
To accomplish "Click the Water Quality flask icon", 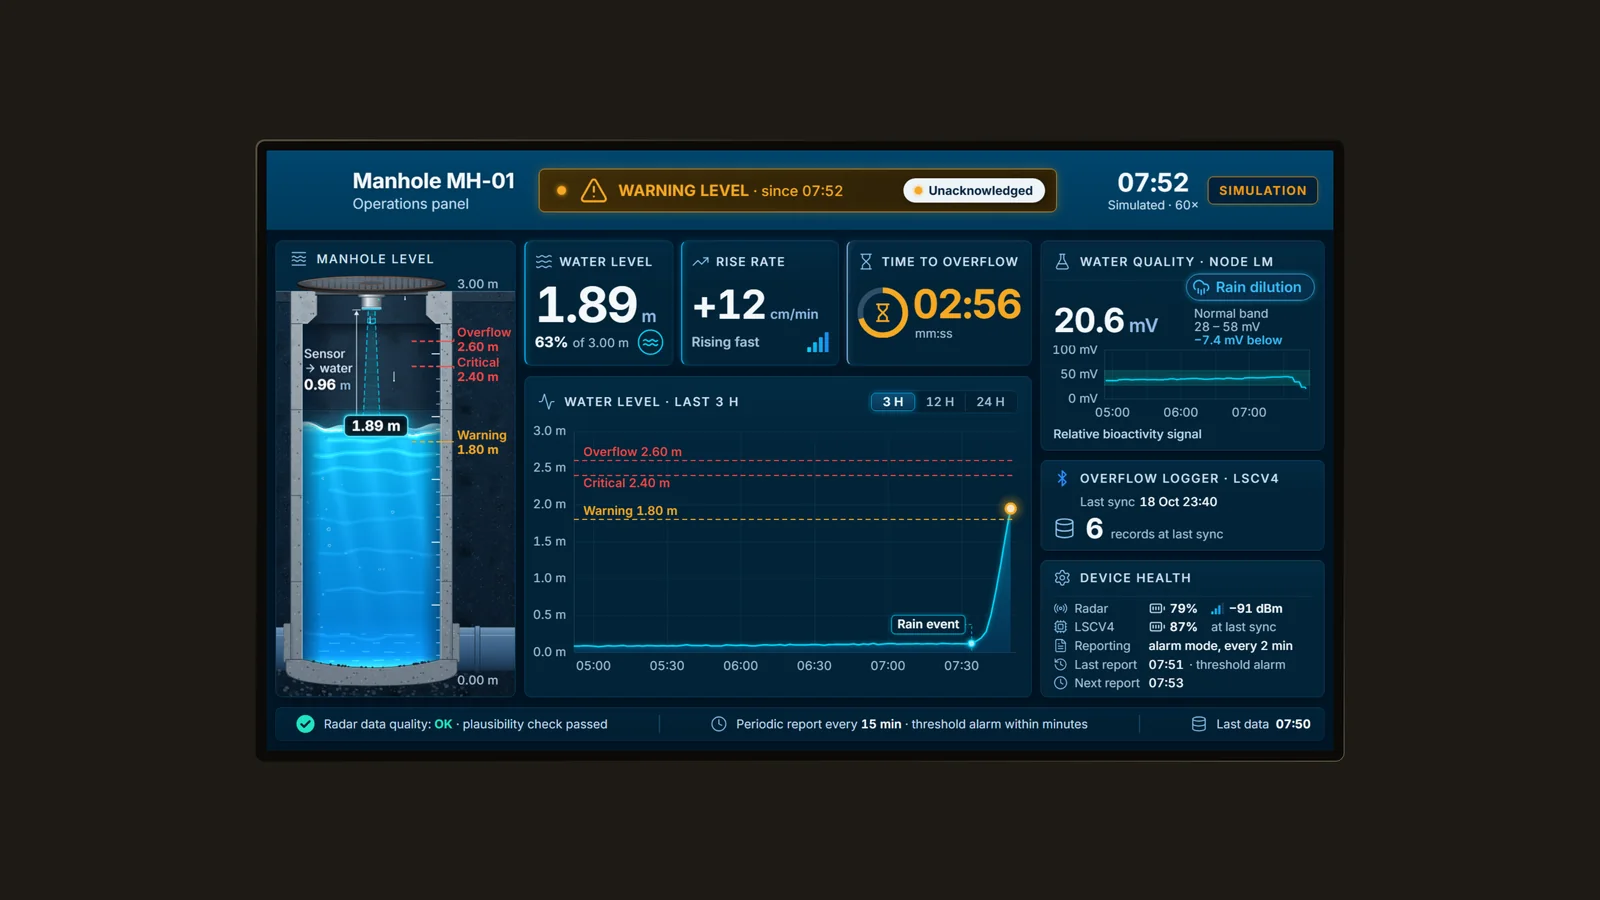I will (x=1062, y=261).
